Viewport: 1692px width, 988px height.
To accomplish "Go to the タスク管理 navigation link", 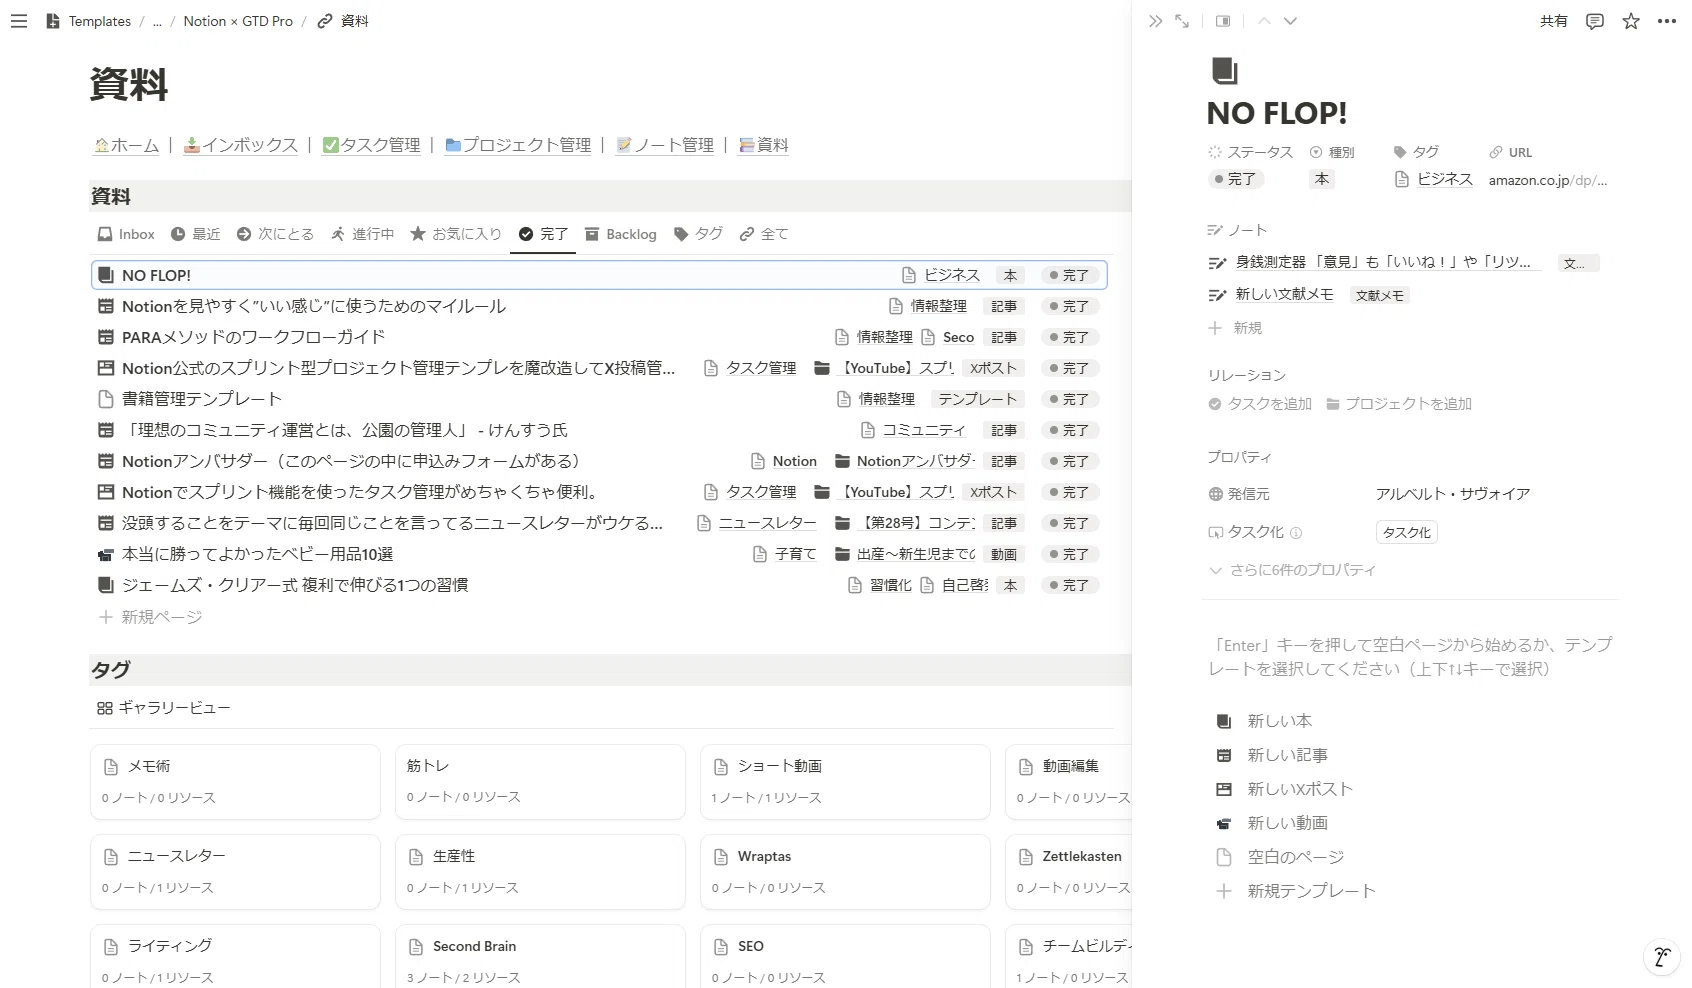I will pos(372,145).
